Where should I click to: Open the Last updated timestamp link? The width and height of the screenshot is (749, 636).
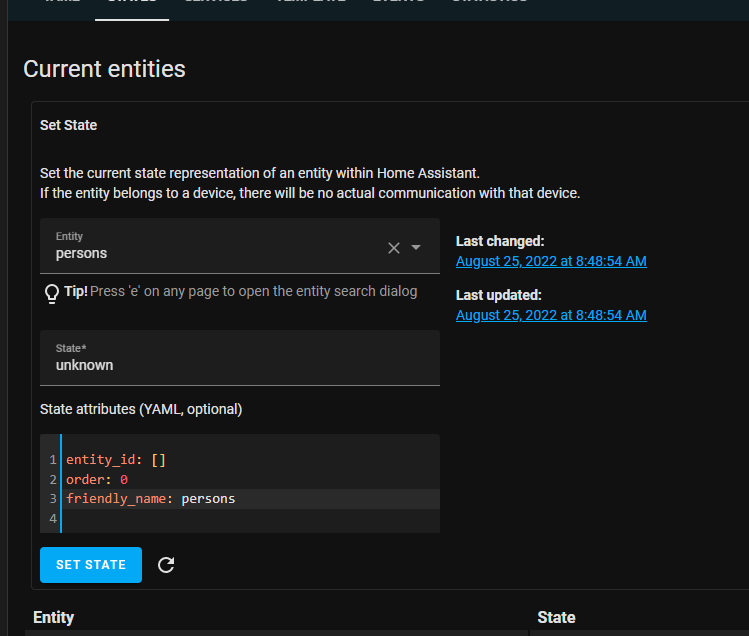pos(551,315)
